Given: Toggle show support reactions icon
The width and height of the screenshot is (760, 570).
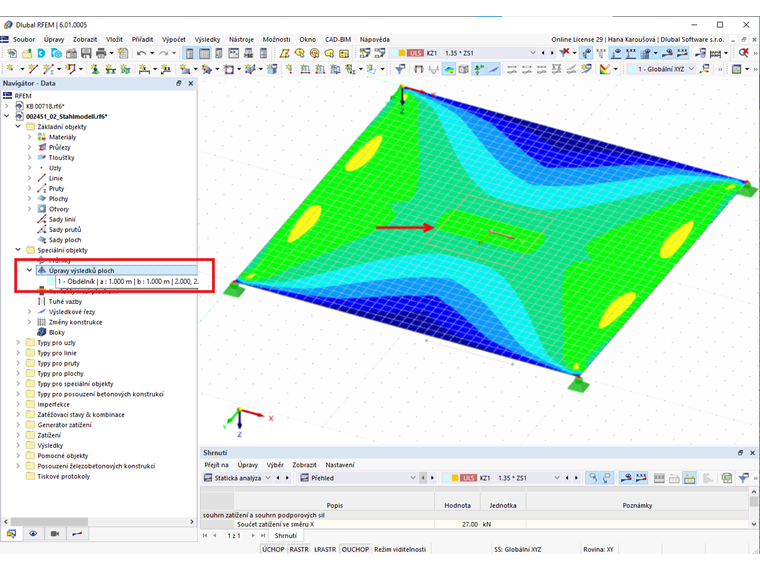Looking at the screenshot, I should pos(479,69).
